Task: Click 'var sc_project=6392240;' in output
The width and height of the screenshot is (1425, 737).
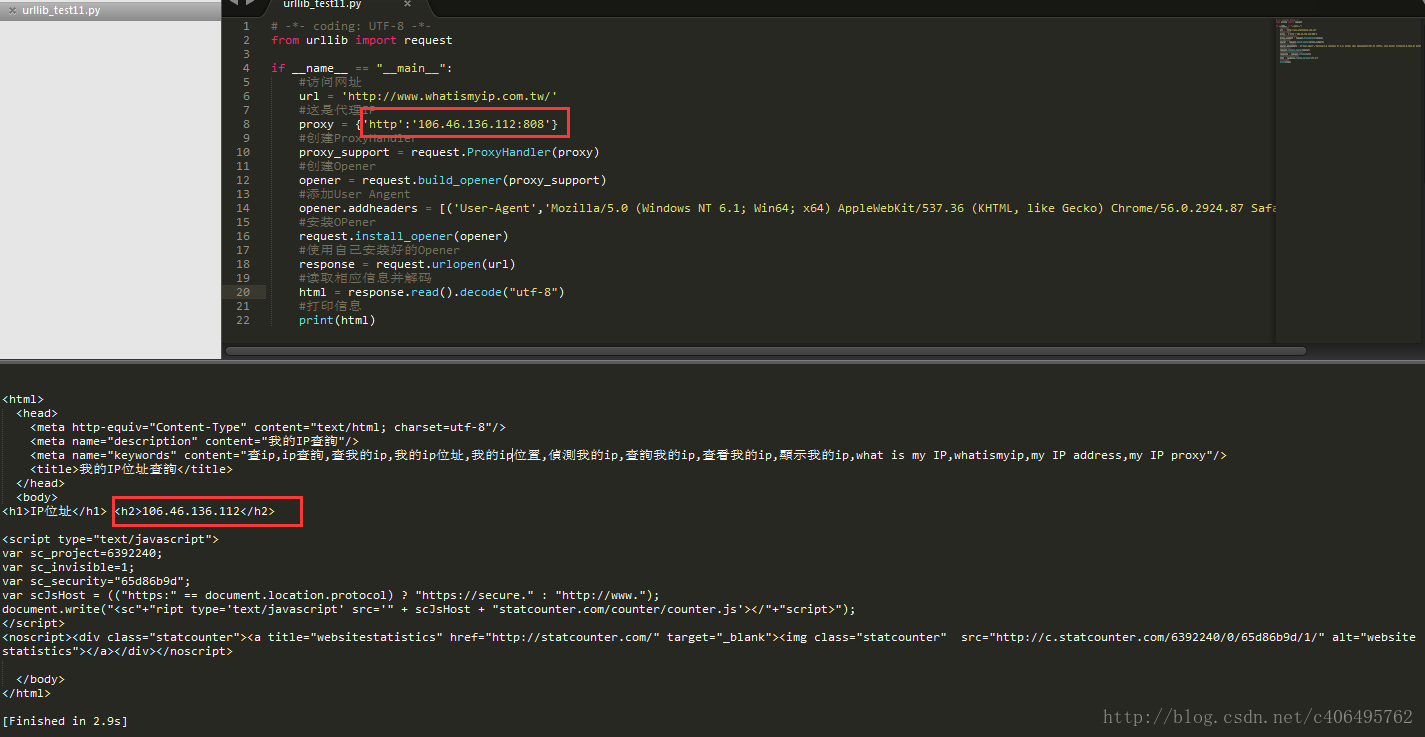Action: [82, 553]
